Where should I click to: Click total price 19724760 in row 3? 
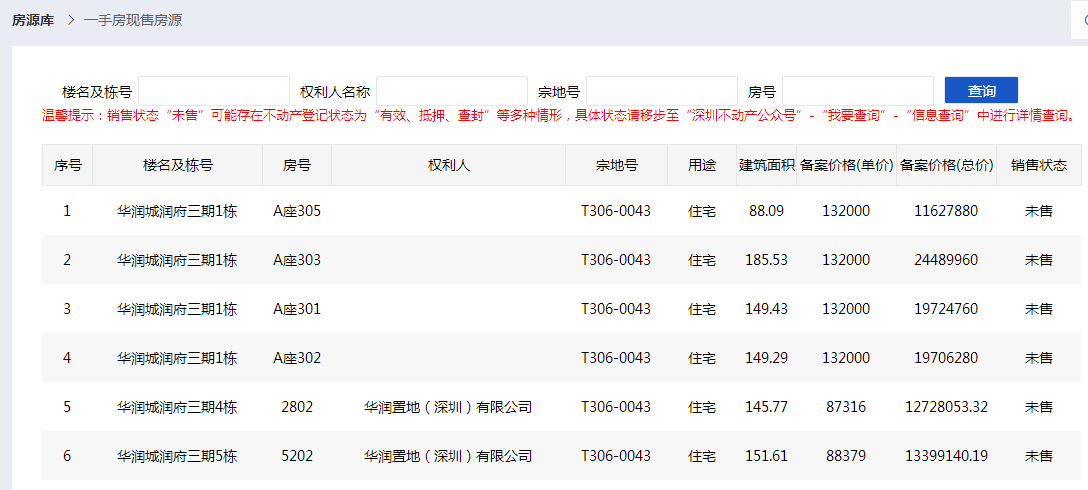coord(946,309)
